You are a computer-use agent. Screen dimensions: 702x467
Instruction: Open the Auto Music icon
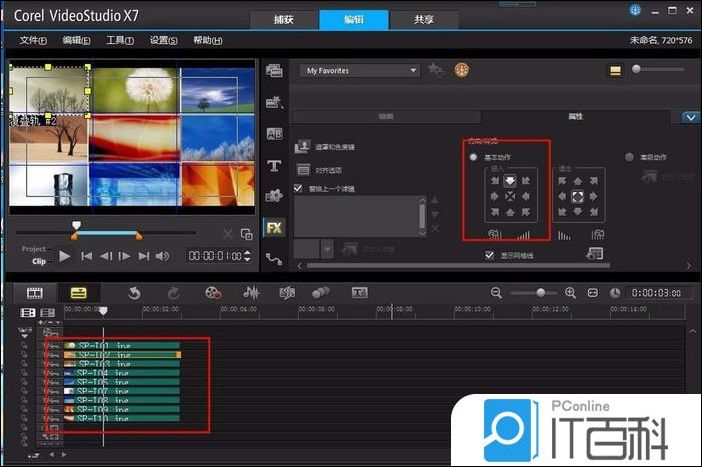(x=287, y=293)
